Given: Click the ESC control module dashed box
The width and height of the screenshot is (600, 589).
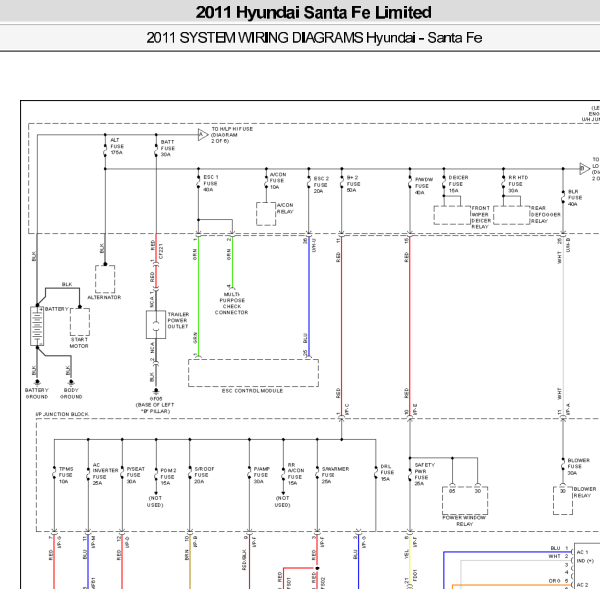Looking at the screenshot, I should click(x=253, y=373).
